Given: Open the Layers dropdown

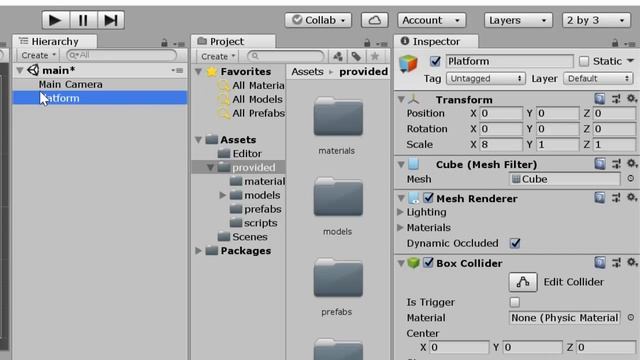Looking at the screenshot, I should 518,20.
